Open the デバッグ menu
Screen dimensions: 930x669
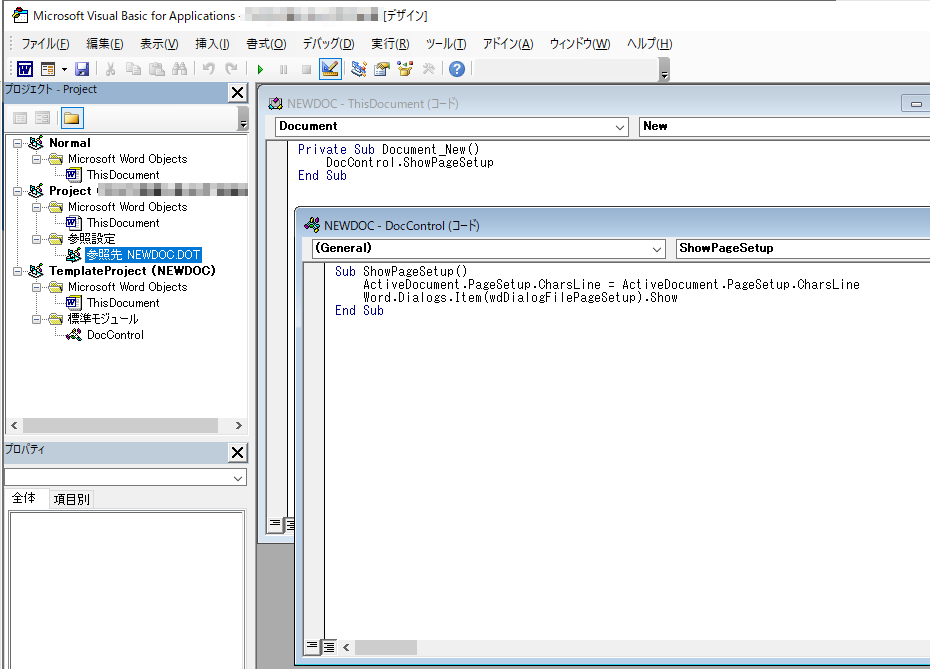tap(328, 44)
